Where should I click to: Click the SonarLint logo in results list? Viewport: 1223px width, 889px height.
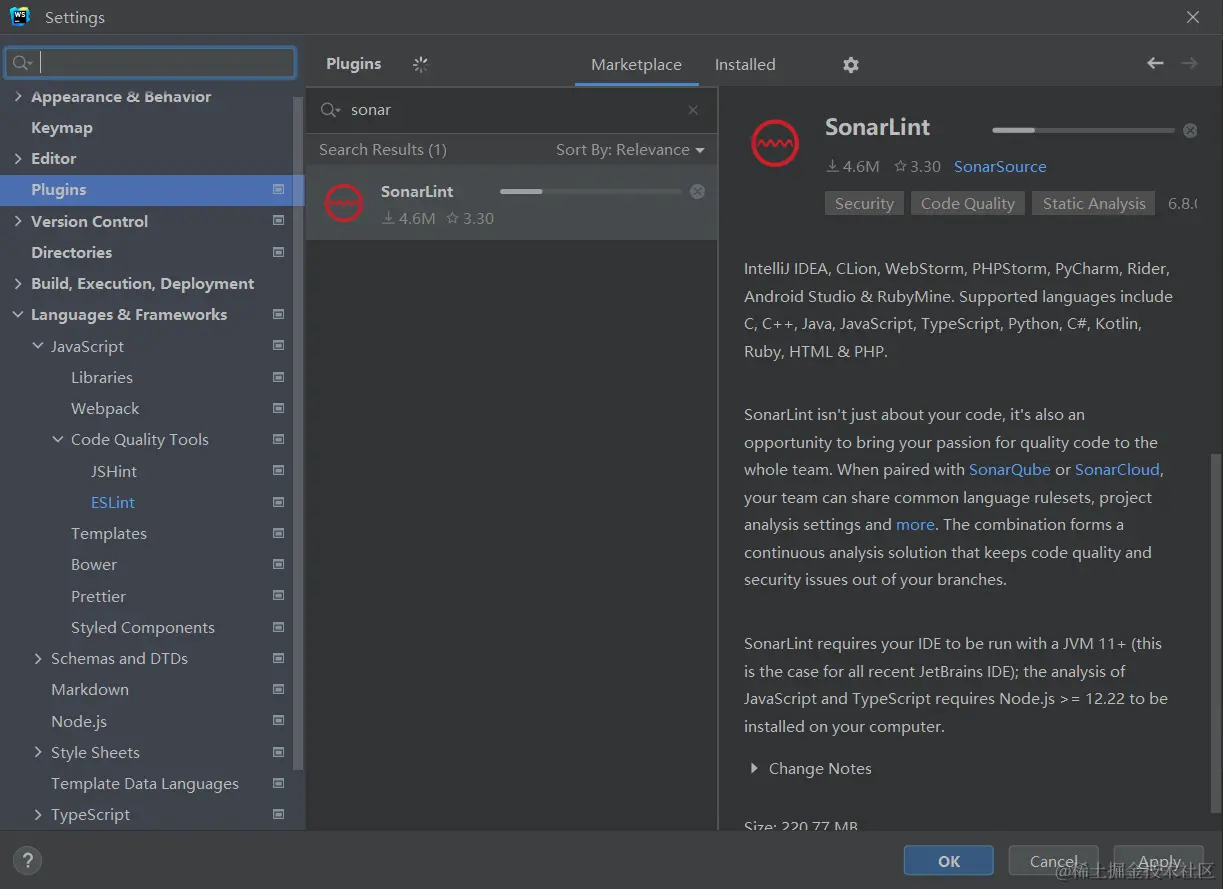[x=344, y=204]
